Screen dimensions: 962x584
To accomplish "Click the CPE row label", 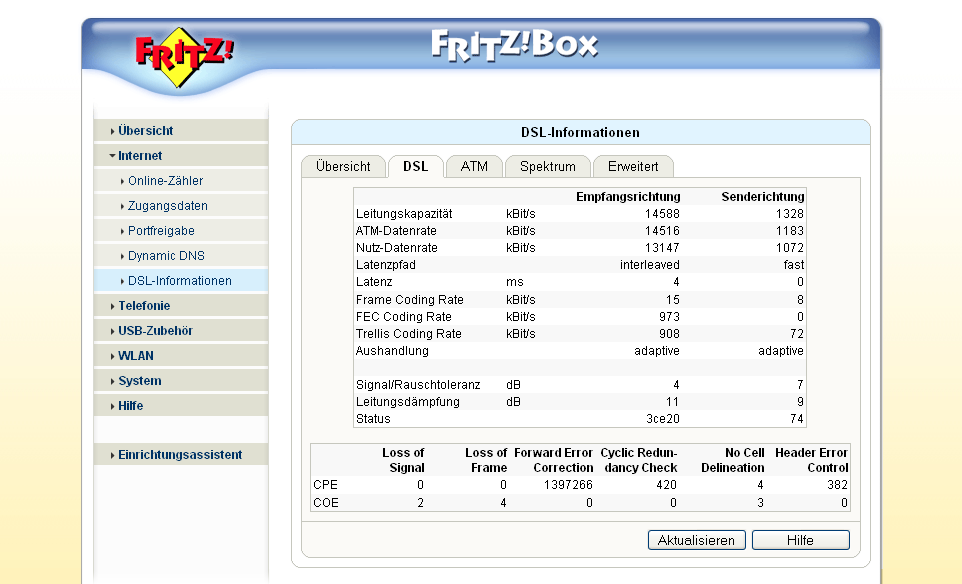I will coord(325,485).
